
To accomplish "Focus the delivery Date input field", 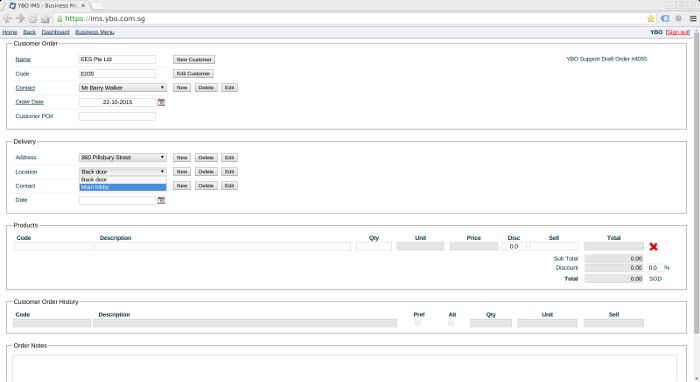I will pyautogui.click(x=117, y=200).
